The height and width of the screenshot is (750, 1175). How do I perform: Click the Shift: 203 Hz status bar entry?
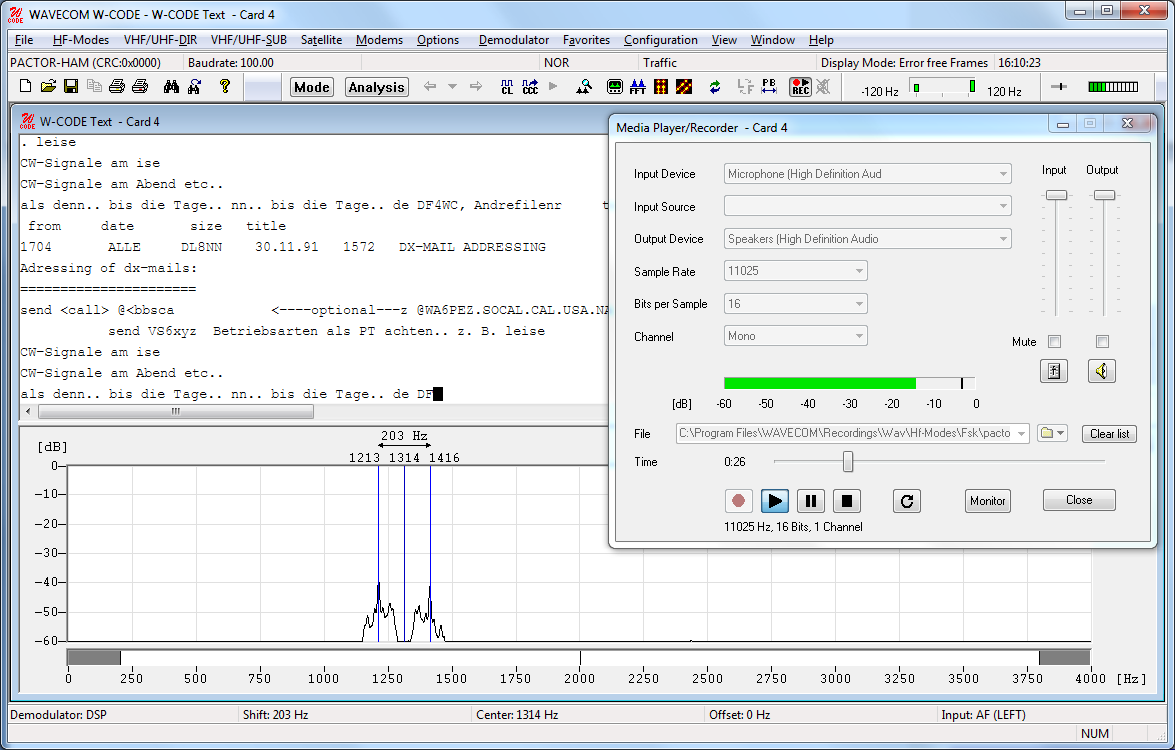pyautogui.click(x=276, y=715)
